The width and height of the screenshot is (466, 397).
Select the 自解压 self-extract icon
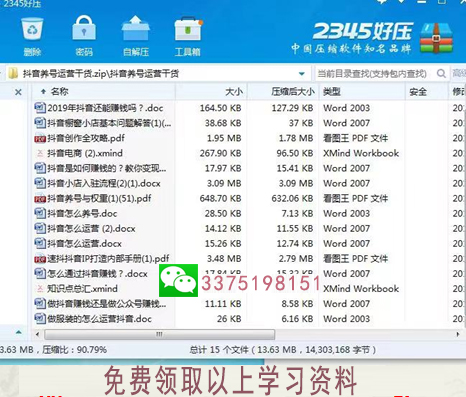coord(136,28)
